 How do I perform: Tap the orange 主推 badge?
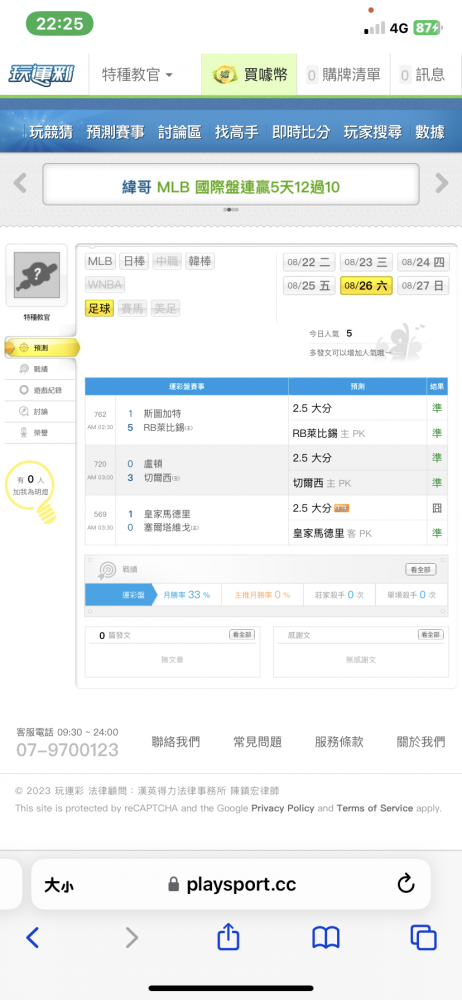pos(342,508)
